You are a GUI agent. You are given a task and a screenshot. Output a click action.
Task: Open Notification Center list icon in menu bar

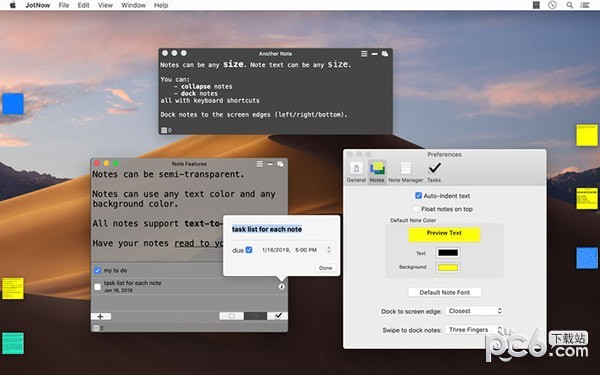pos(585,5)
